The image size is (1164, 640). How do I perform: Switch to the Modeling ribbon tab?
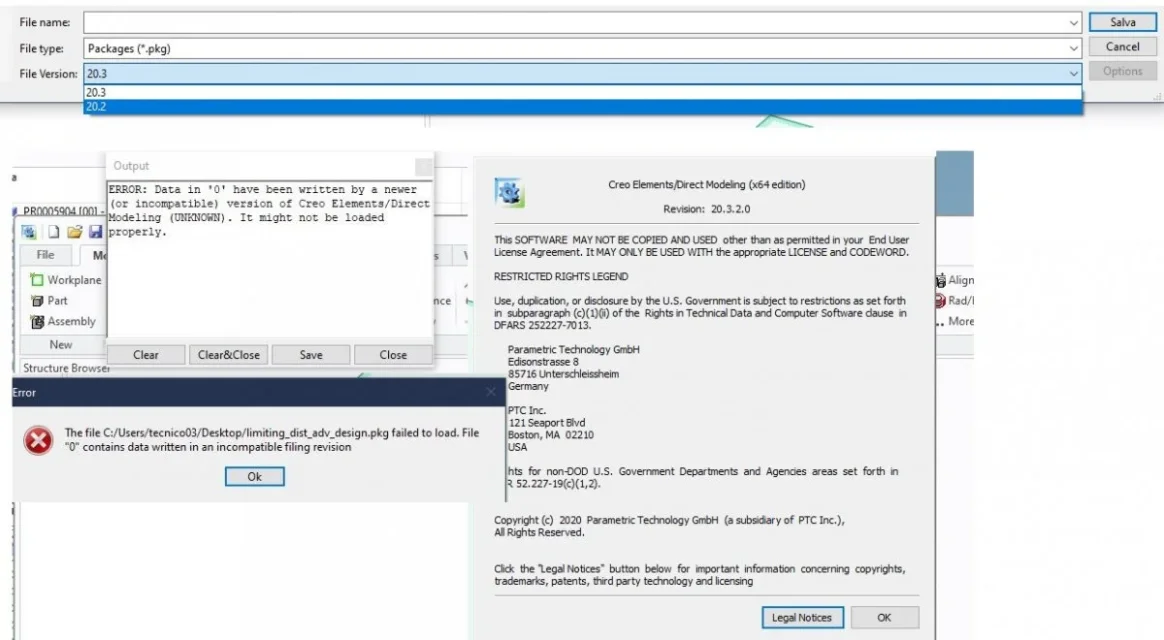tap(94, 255)
